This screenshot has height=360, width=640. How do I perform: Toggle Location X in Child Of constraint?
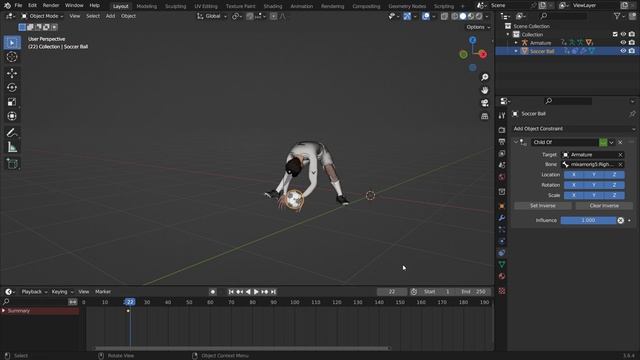tap(573, 175)
